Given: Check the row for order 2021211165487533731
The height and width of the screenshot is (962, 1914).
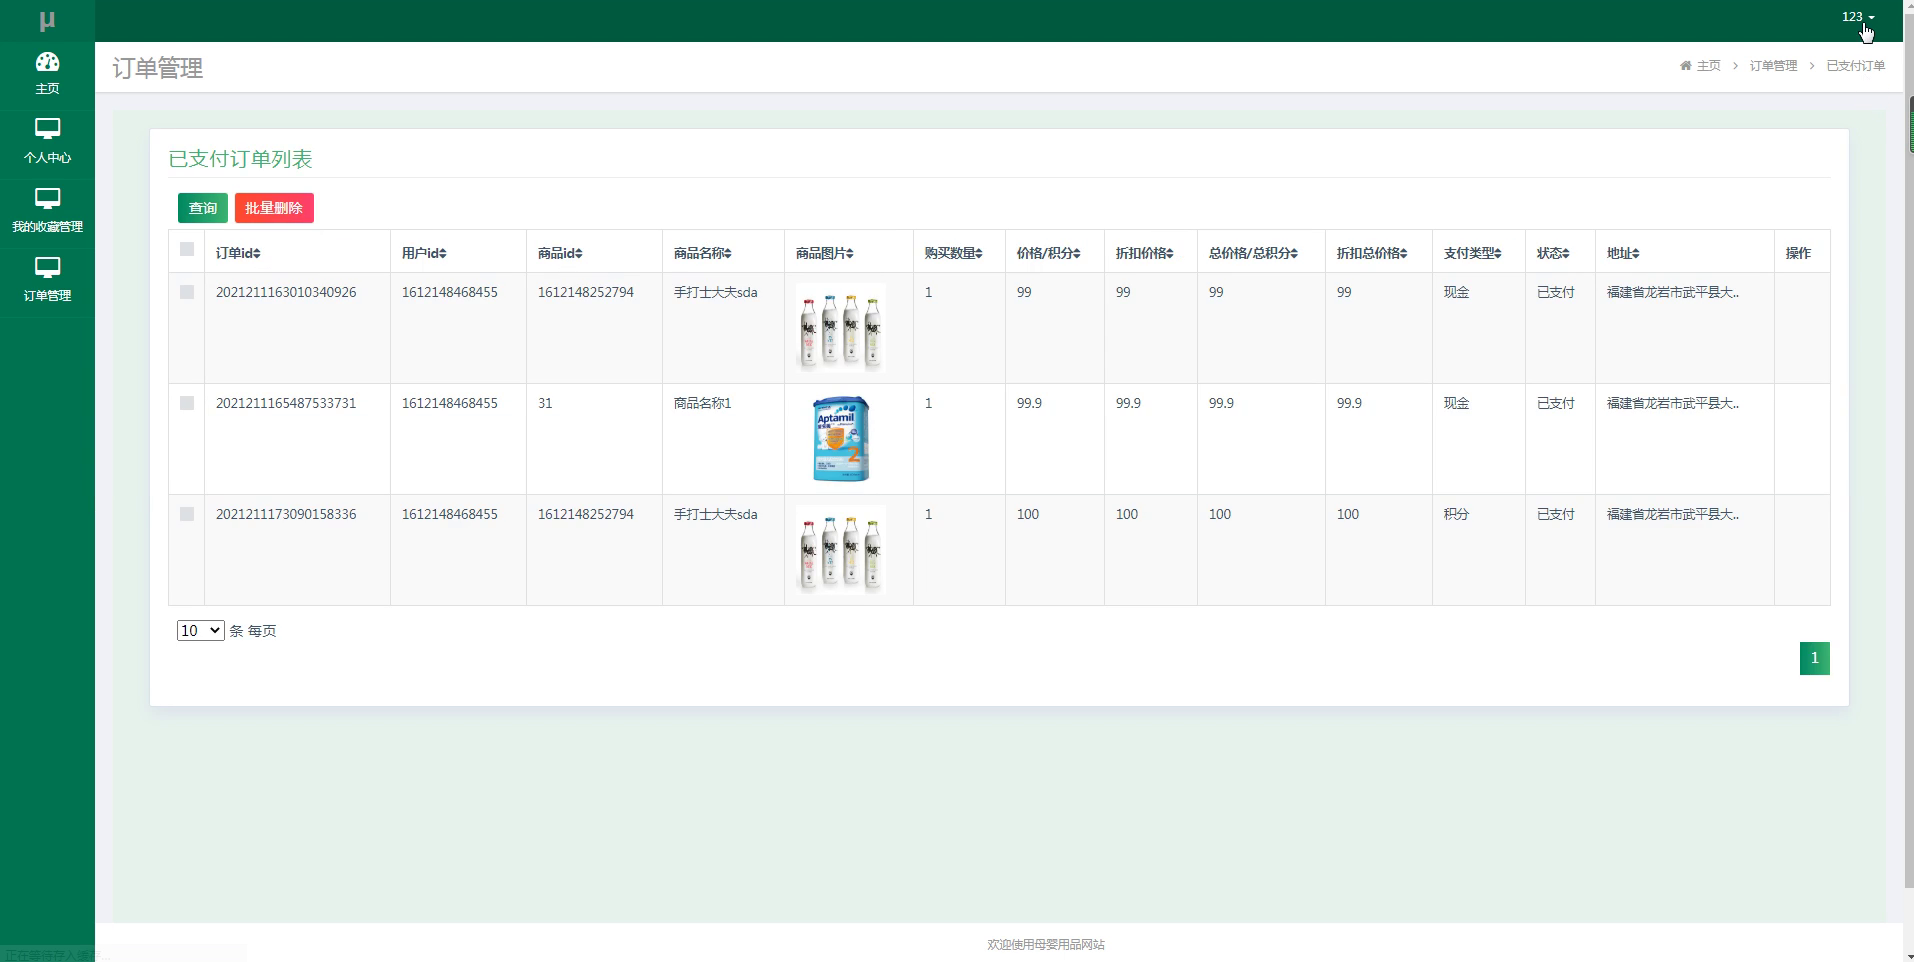Looking at the screenshot, I should pos(187,403).
